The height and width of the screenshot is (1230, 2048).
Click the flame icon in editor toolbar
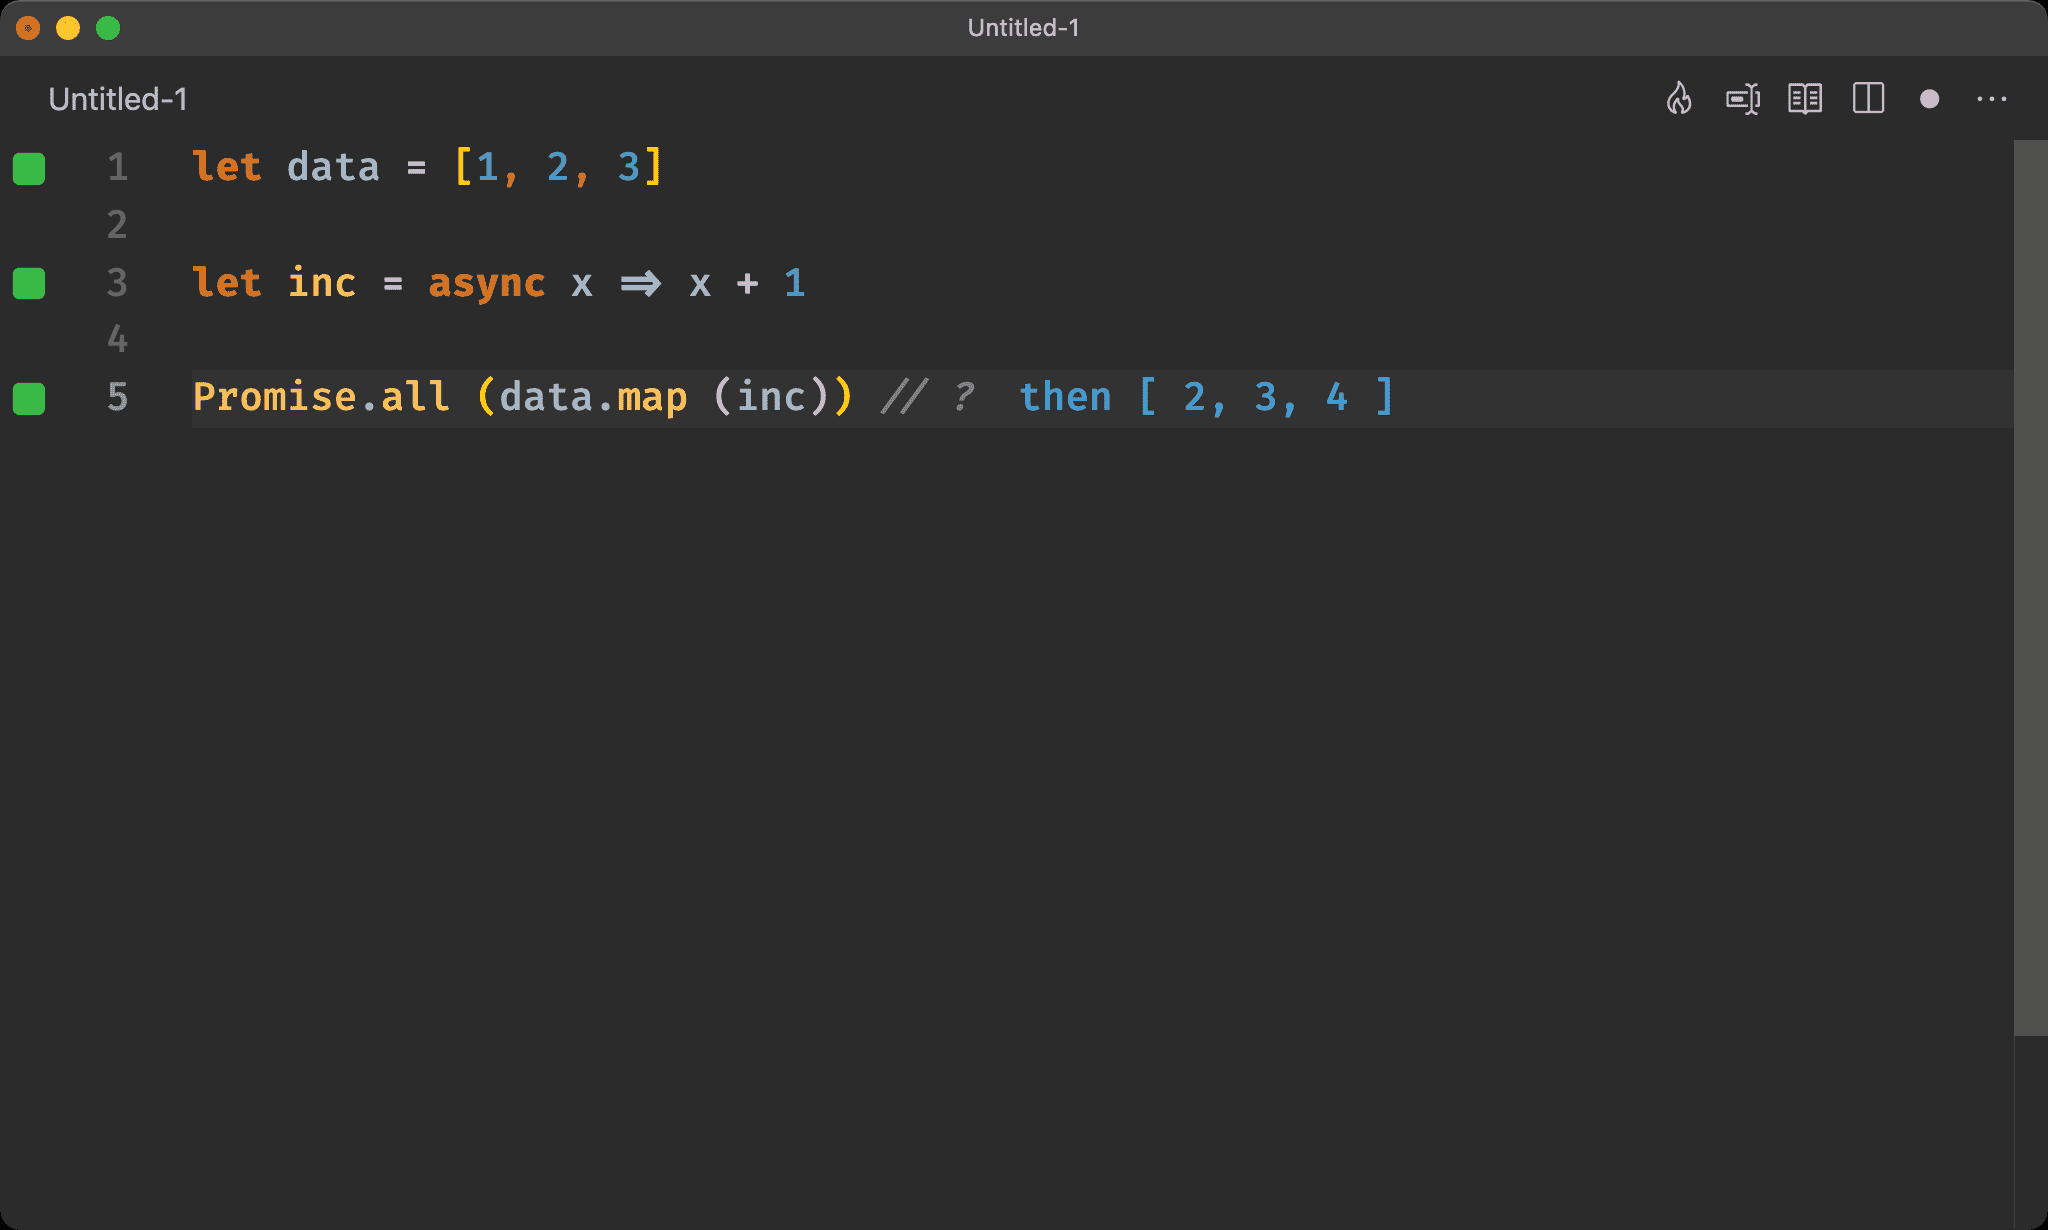point(1679,99)
